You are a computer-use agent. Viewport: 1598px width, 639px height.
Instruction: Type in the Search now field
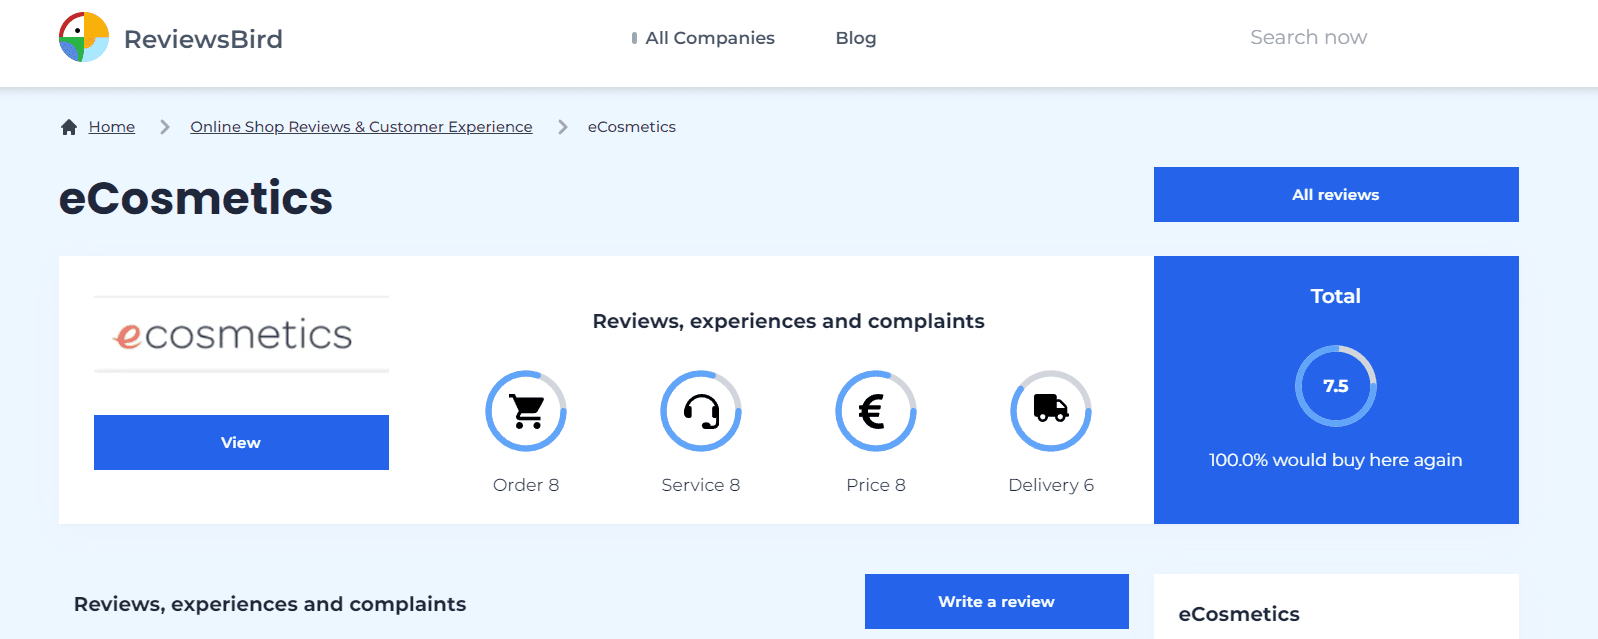click(x=1307, y=38)
